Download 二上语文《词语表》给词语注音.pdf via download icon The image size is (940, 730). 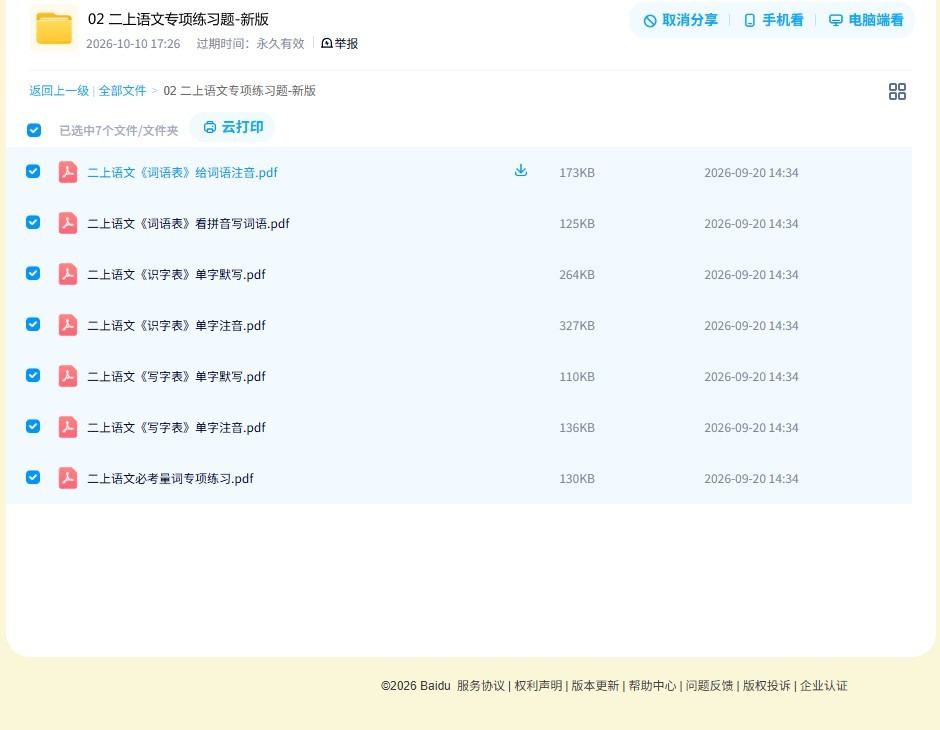[521, 171]
